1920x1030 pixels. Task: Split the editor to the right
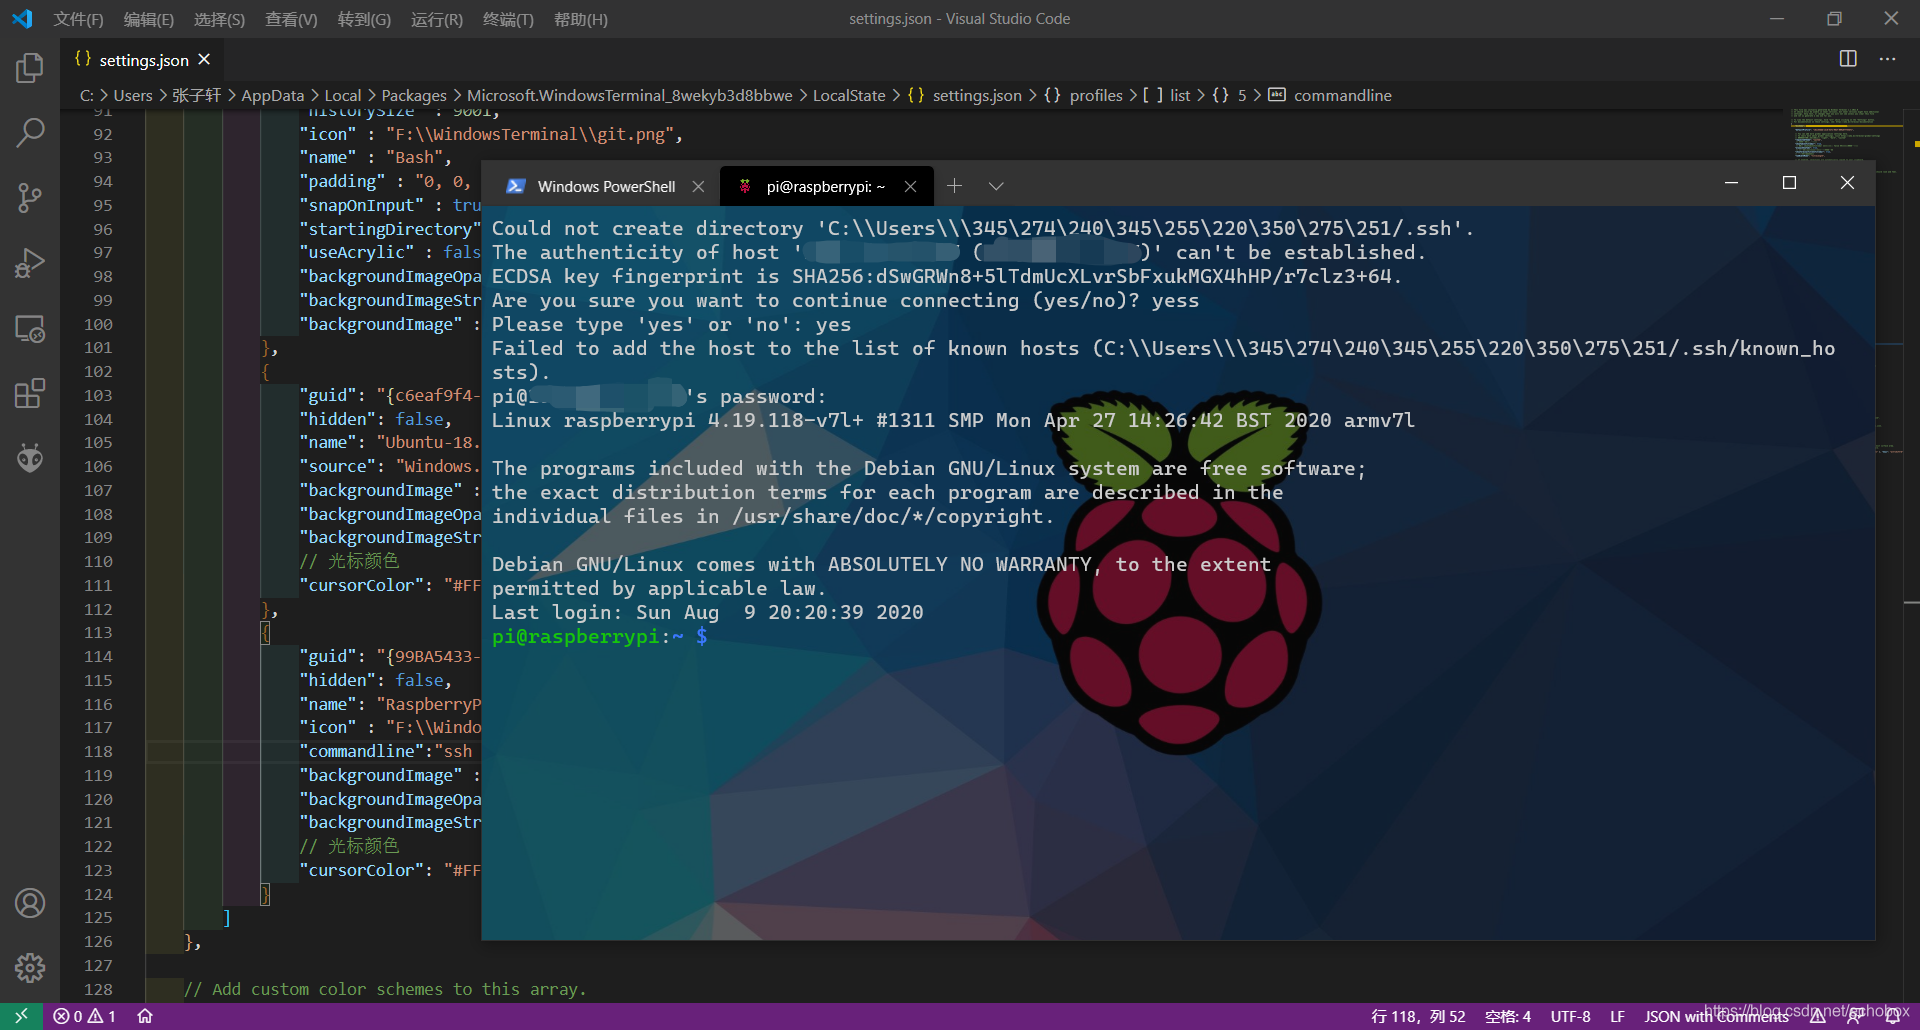coord(1848,59)
